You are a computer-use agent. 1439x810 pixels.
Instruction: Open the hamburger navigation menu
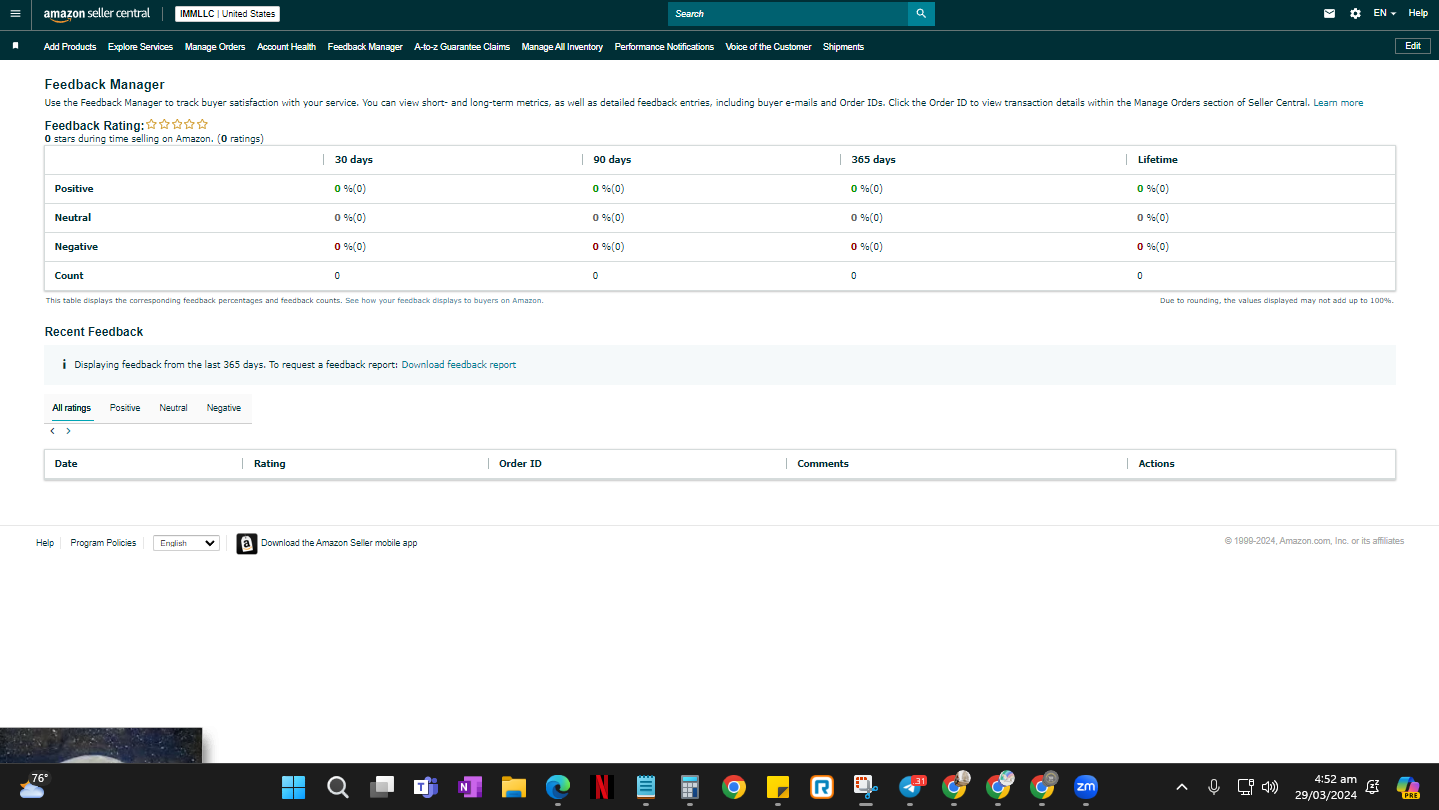[x=14, y=14]
